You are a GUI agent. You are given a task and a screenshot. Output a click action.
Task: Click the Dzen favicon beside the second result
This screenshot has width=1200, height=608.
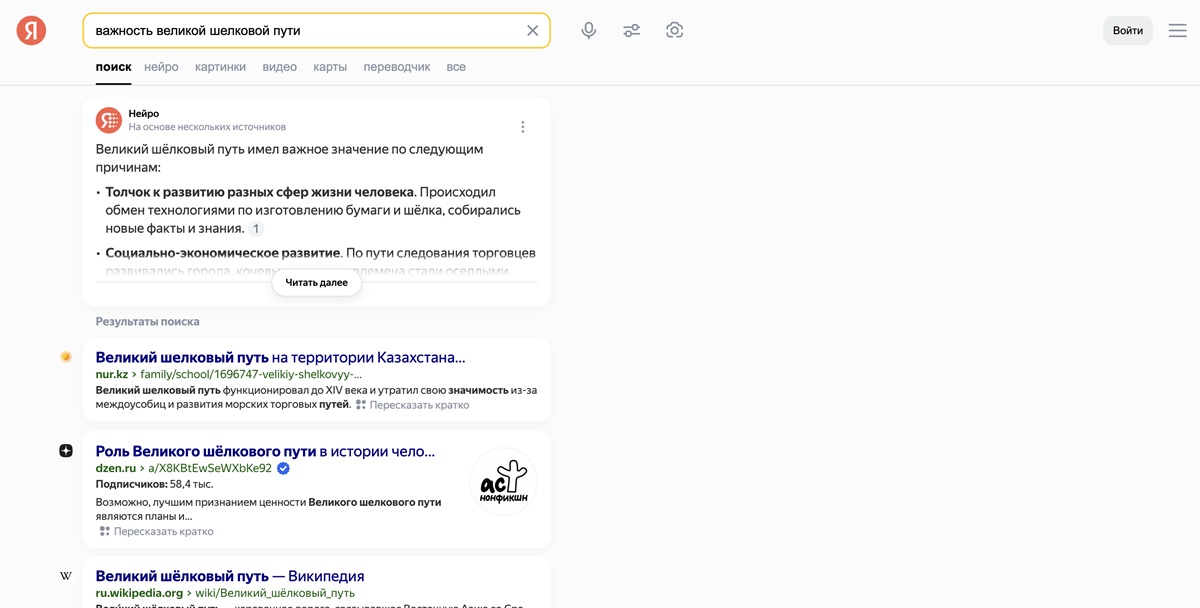[x=66, y=451]
